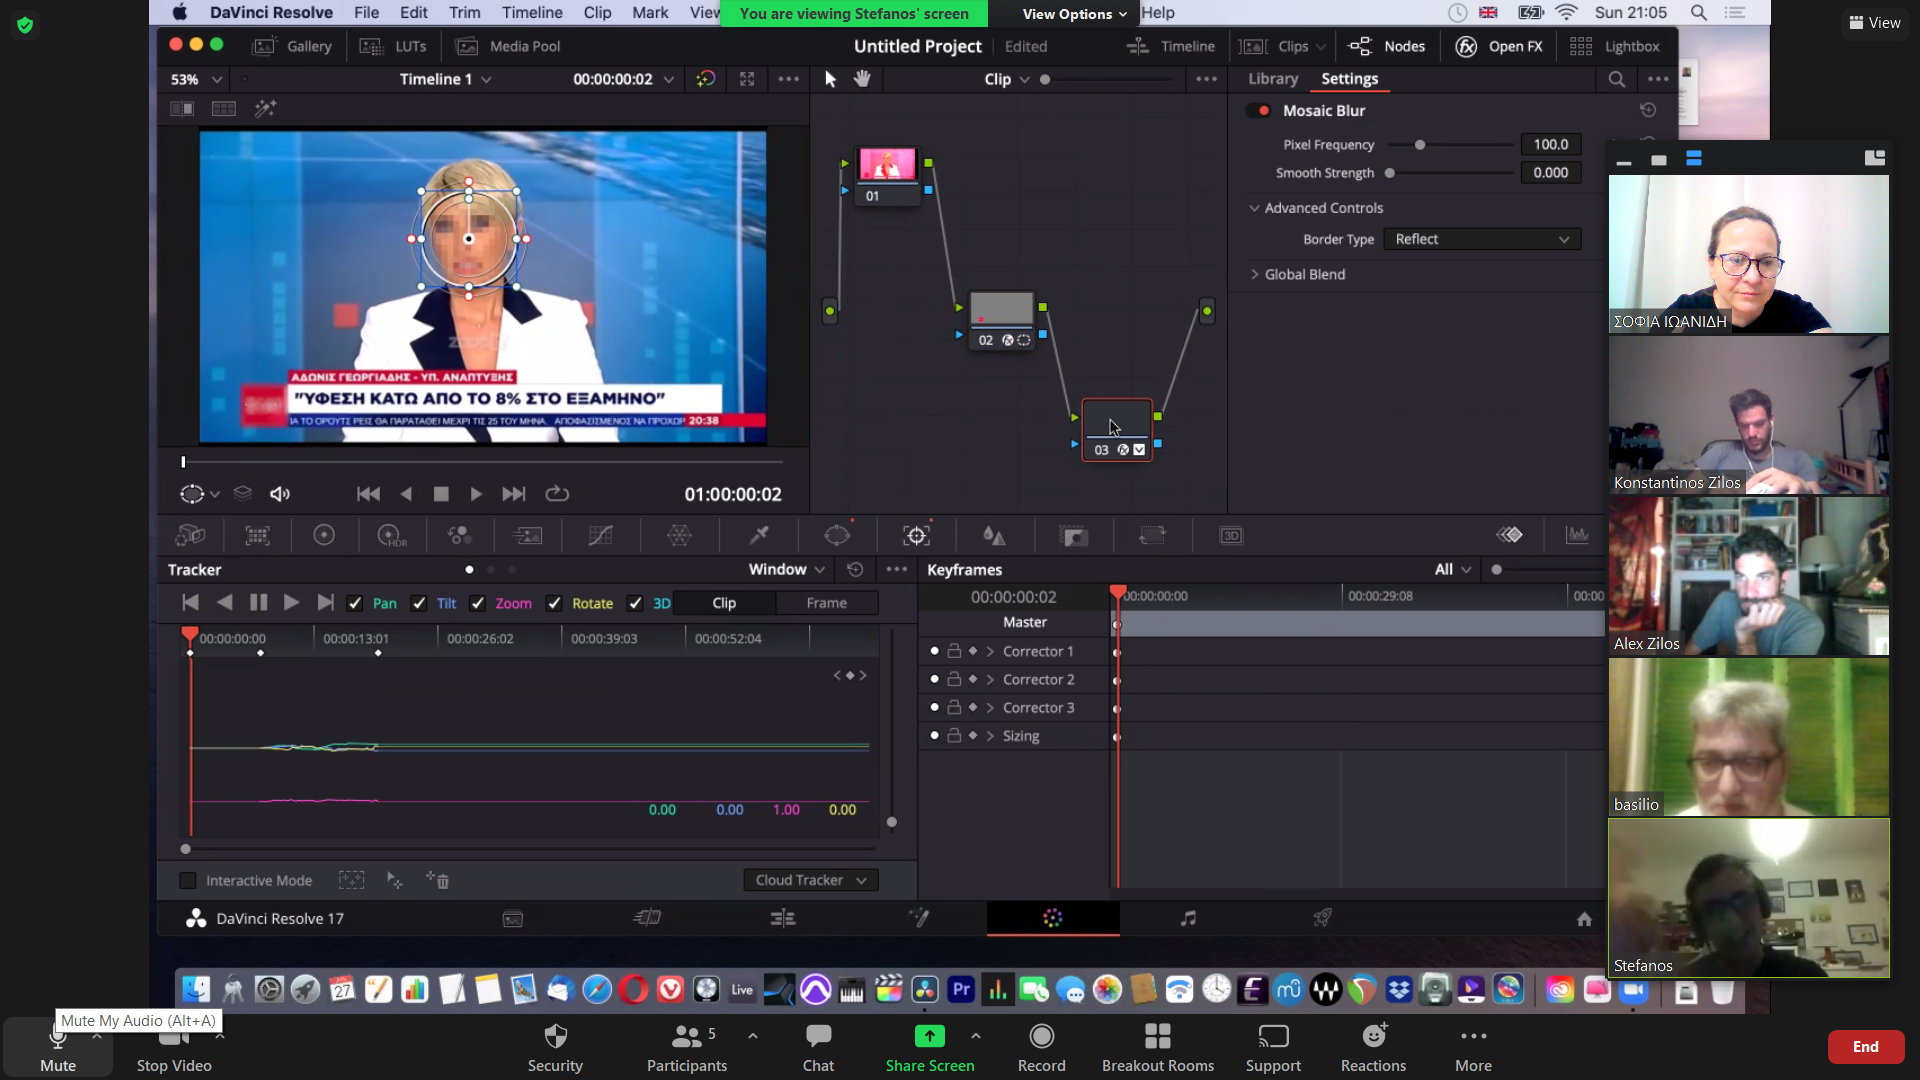Disable the Rotate tracking checkbox
Image resolution: width=1920 pixels, height=1080 pixels.
click(554, 603)
